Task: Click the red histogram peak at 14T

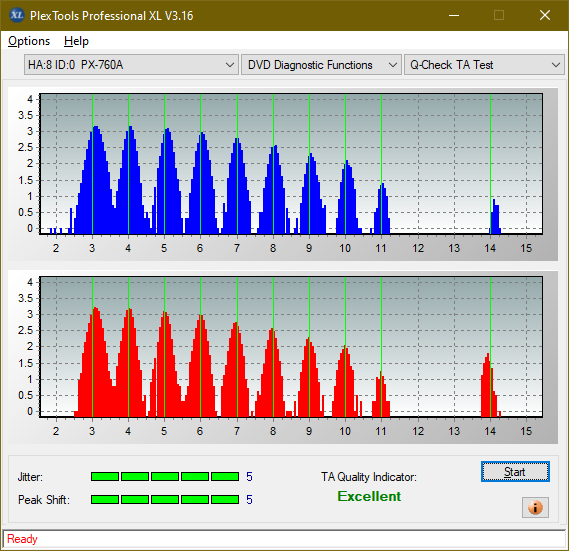Action: (x=489, y=385)
